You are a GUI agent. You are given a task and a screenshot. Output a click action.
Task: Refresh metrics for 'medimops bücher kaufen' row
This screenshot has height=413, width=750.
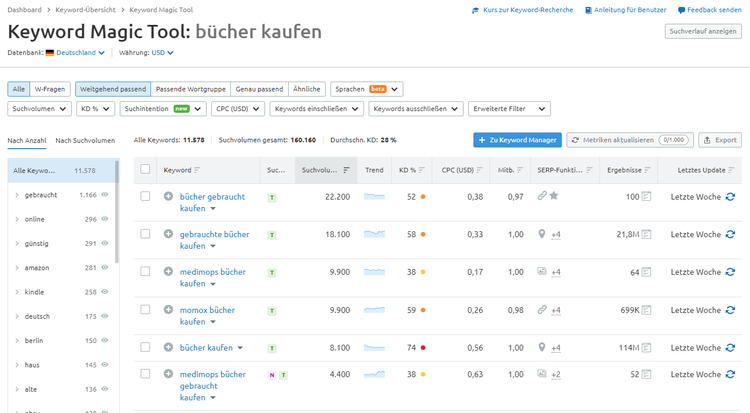pos(730,272)
